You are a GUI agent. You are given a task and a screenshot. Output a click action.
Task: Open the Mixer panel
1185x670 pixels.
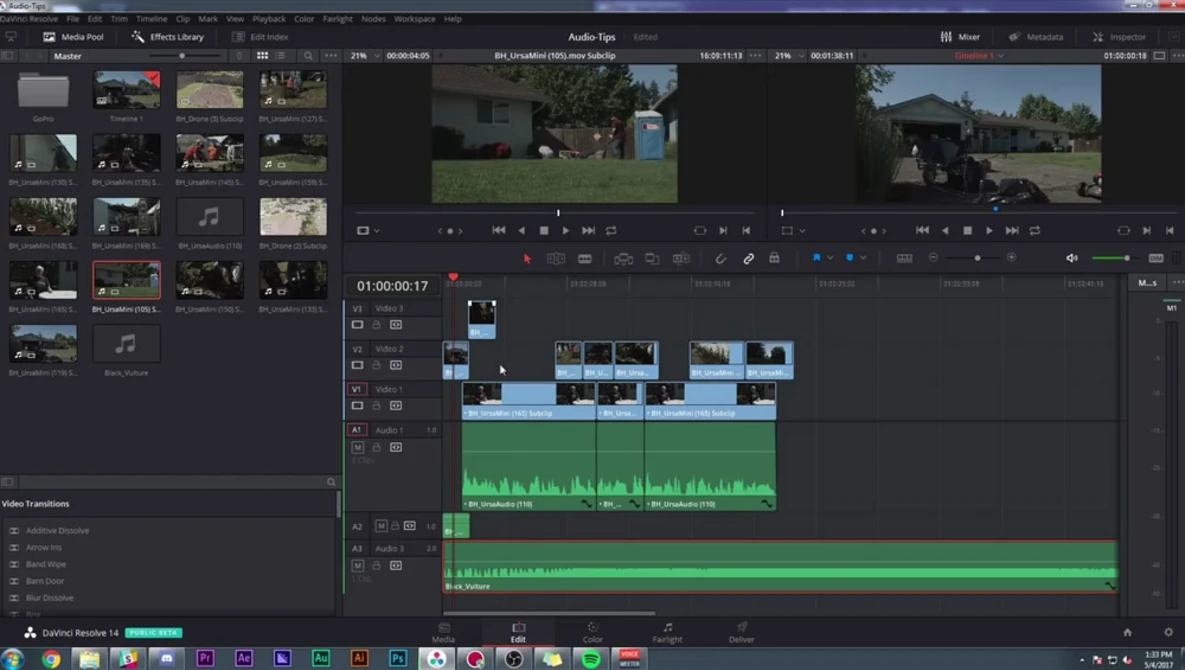960,36
